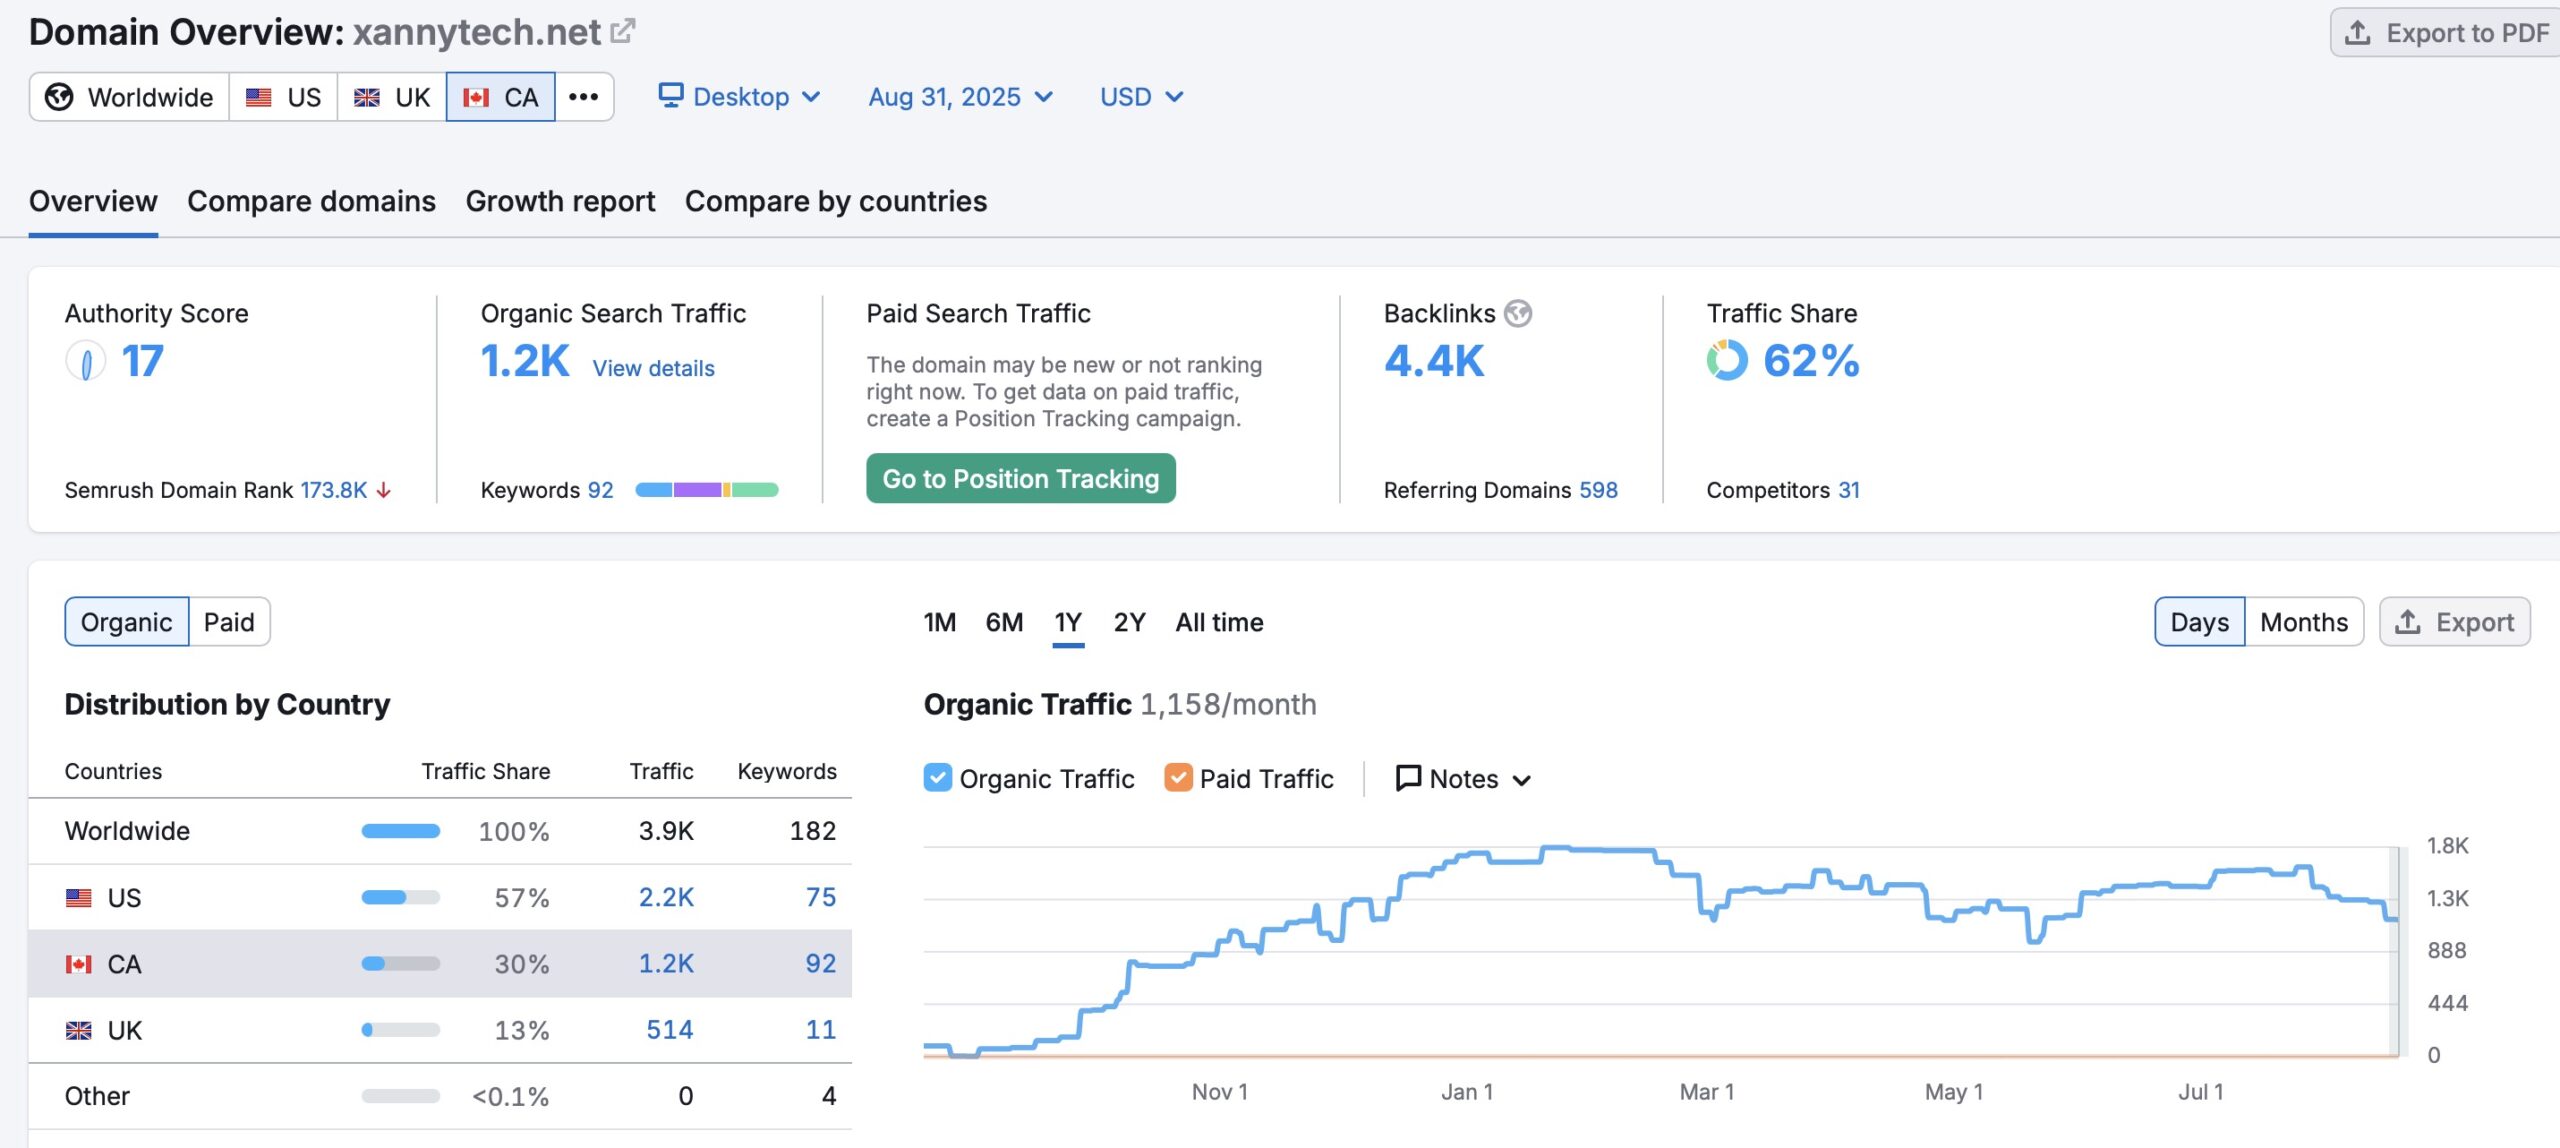The width and height of the screenshot is (2560, 1148).
Task: Click View details link for organic traffic
Action: (653, 368)
